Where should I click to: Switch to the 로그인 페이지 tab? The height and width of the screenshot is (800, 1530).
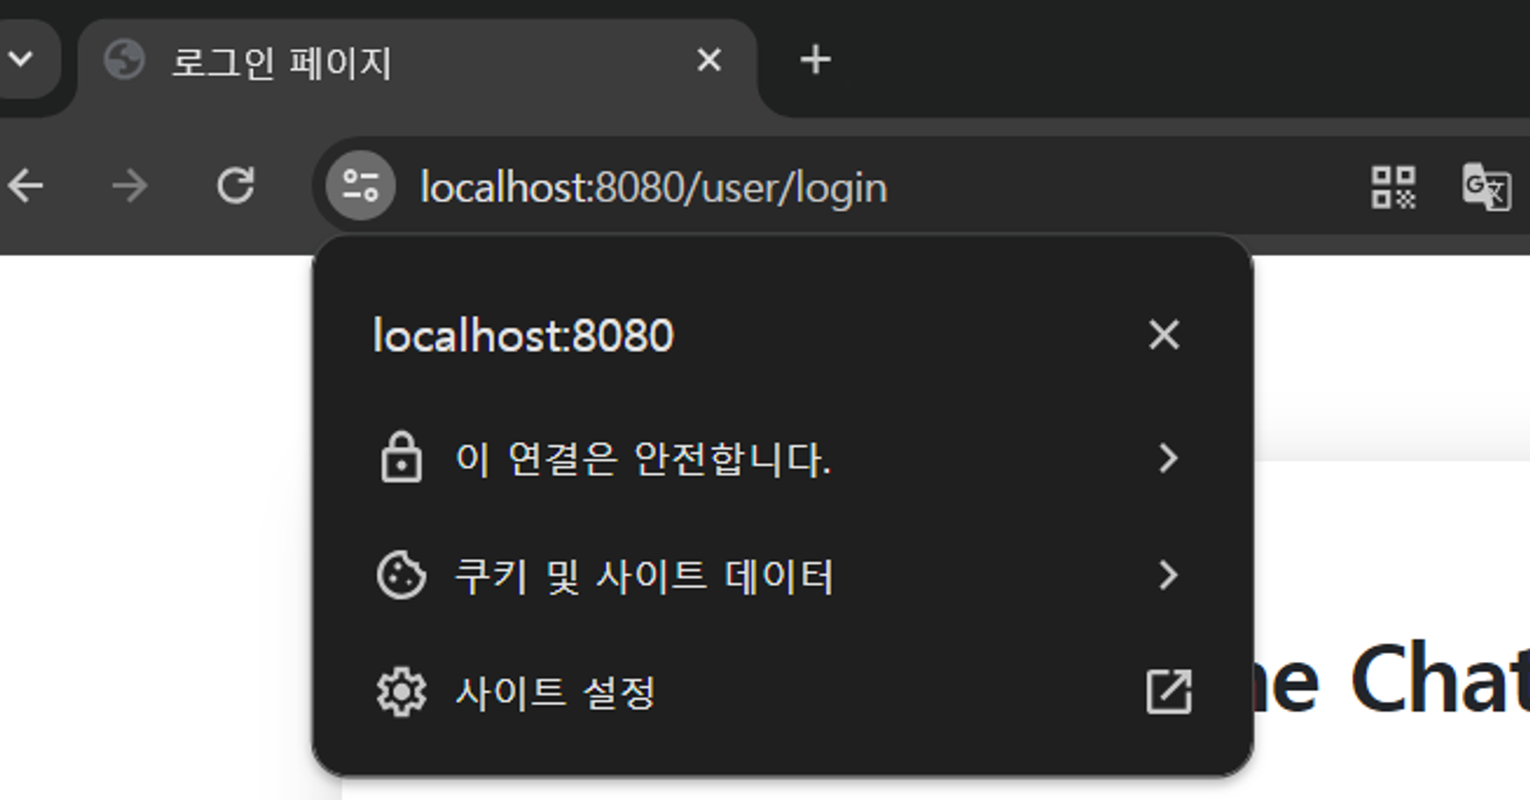[x=280, y=62]
